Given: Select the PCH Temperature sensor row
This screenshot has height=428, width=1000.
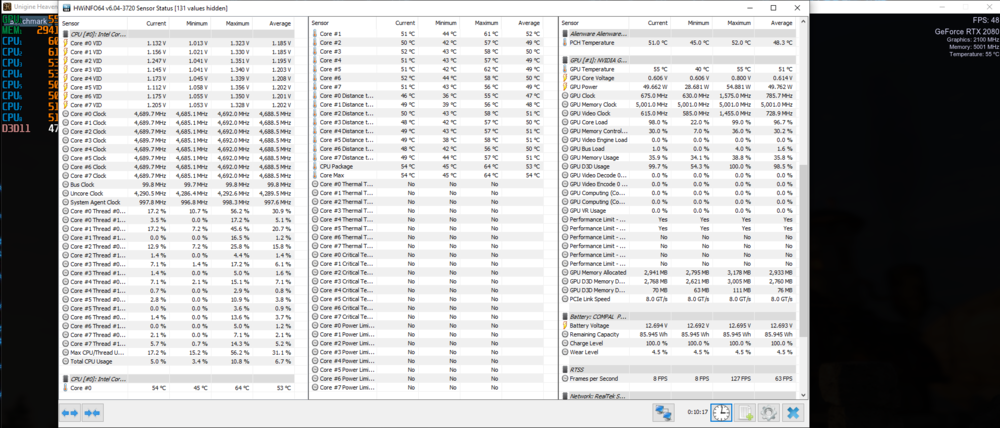Looking at the screenshot, I should 600,43.
